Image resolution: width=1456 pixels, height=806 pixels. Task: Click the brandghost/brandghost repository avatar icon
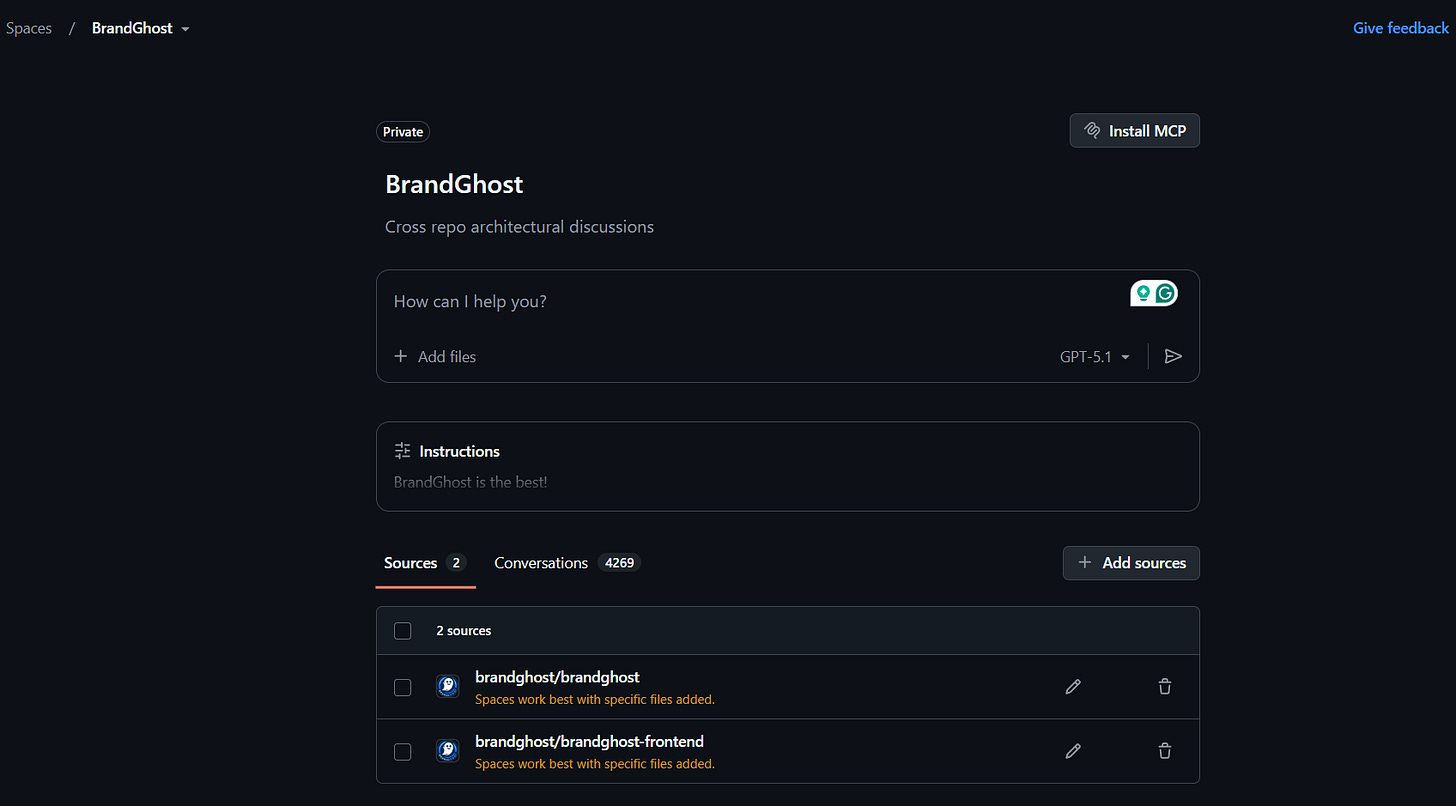[447, 687]
